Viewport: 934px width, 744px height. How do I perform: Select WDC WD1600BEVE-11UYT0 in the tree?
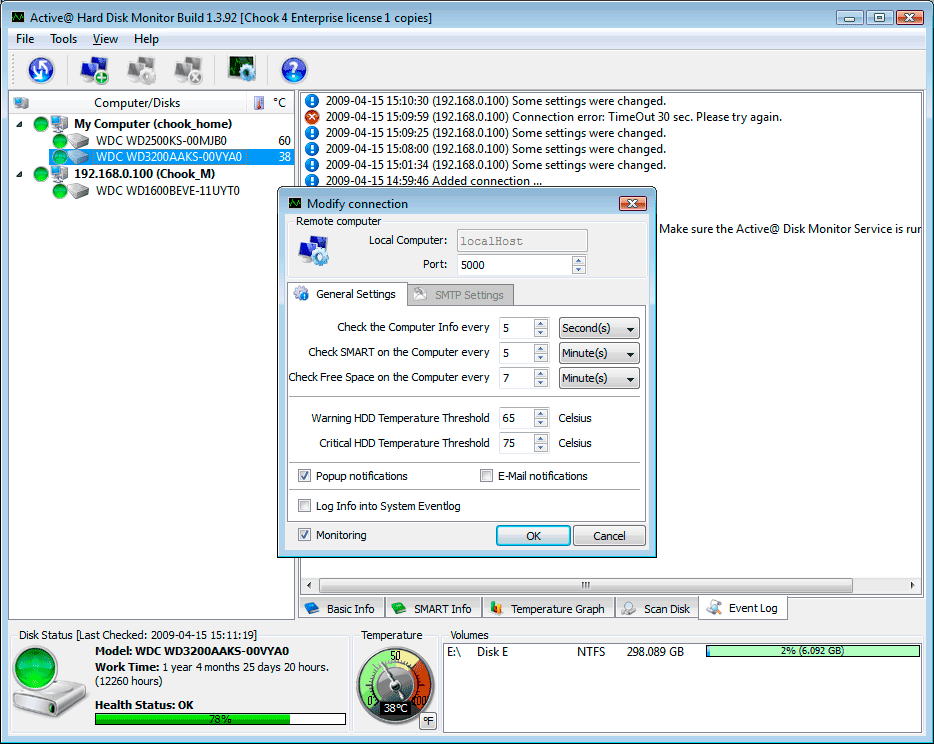(168, 191)
